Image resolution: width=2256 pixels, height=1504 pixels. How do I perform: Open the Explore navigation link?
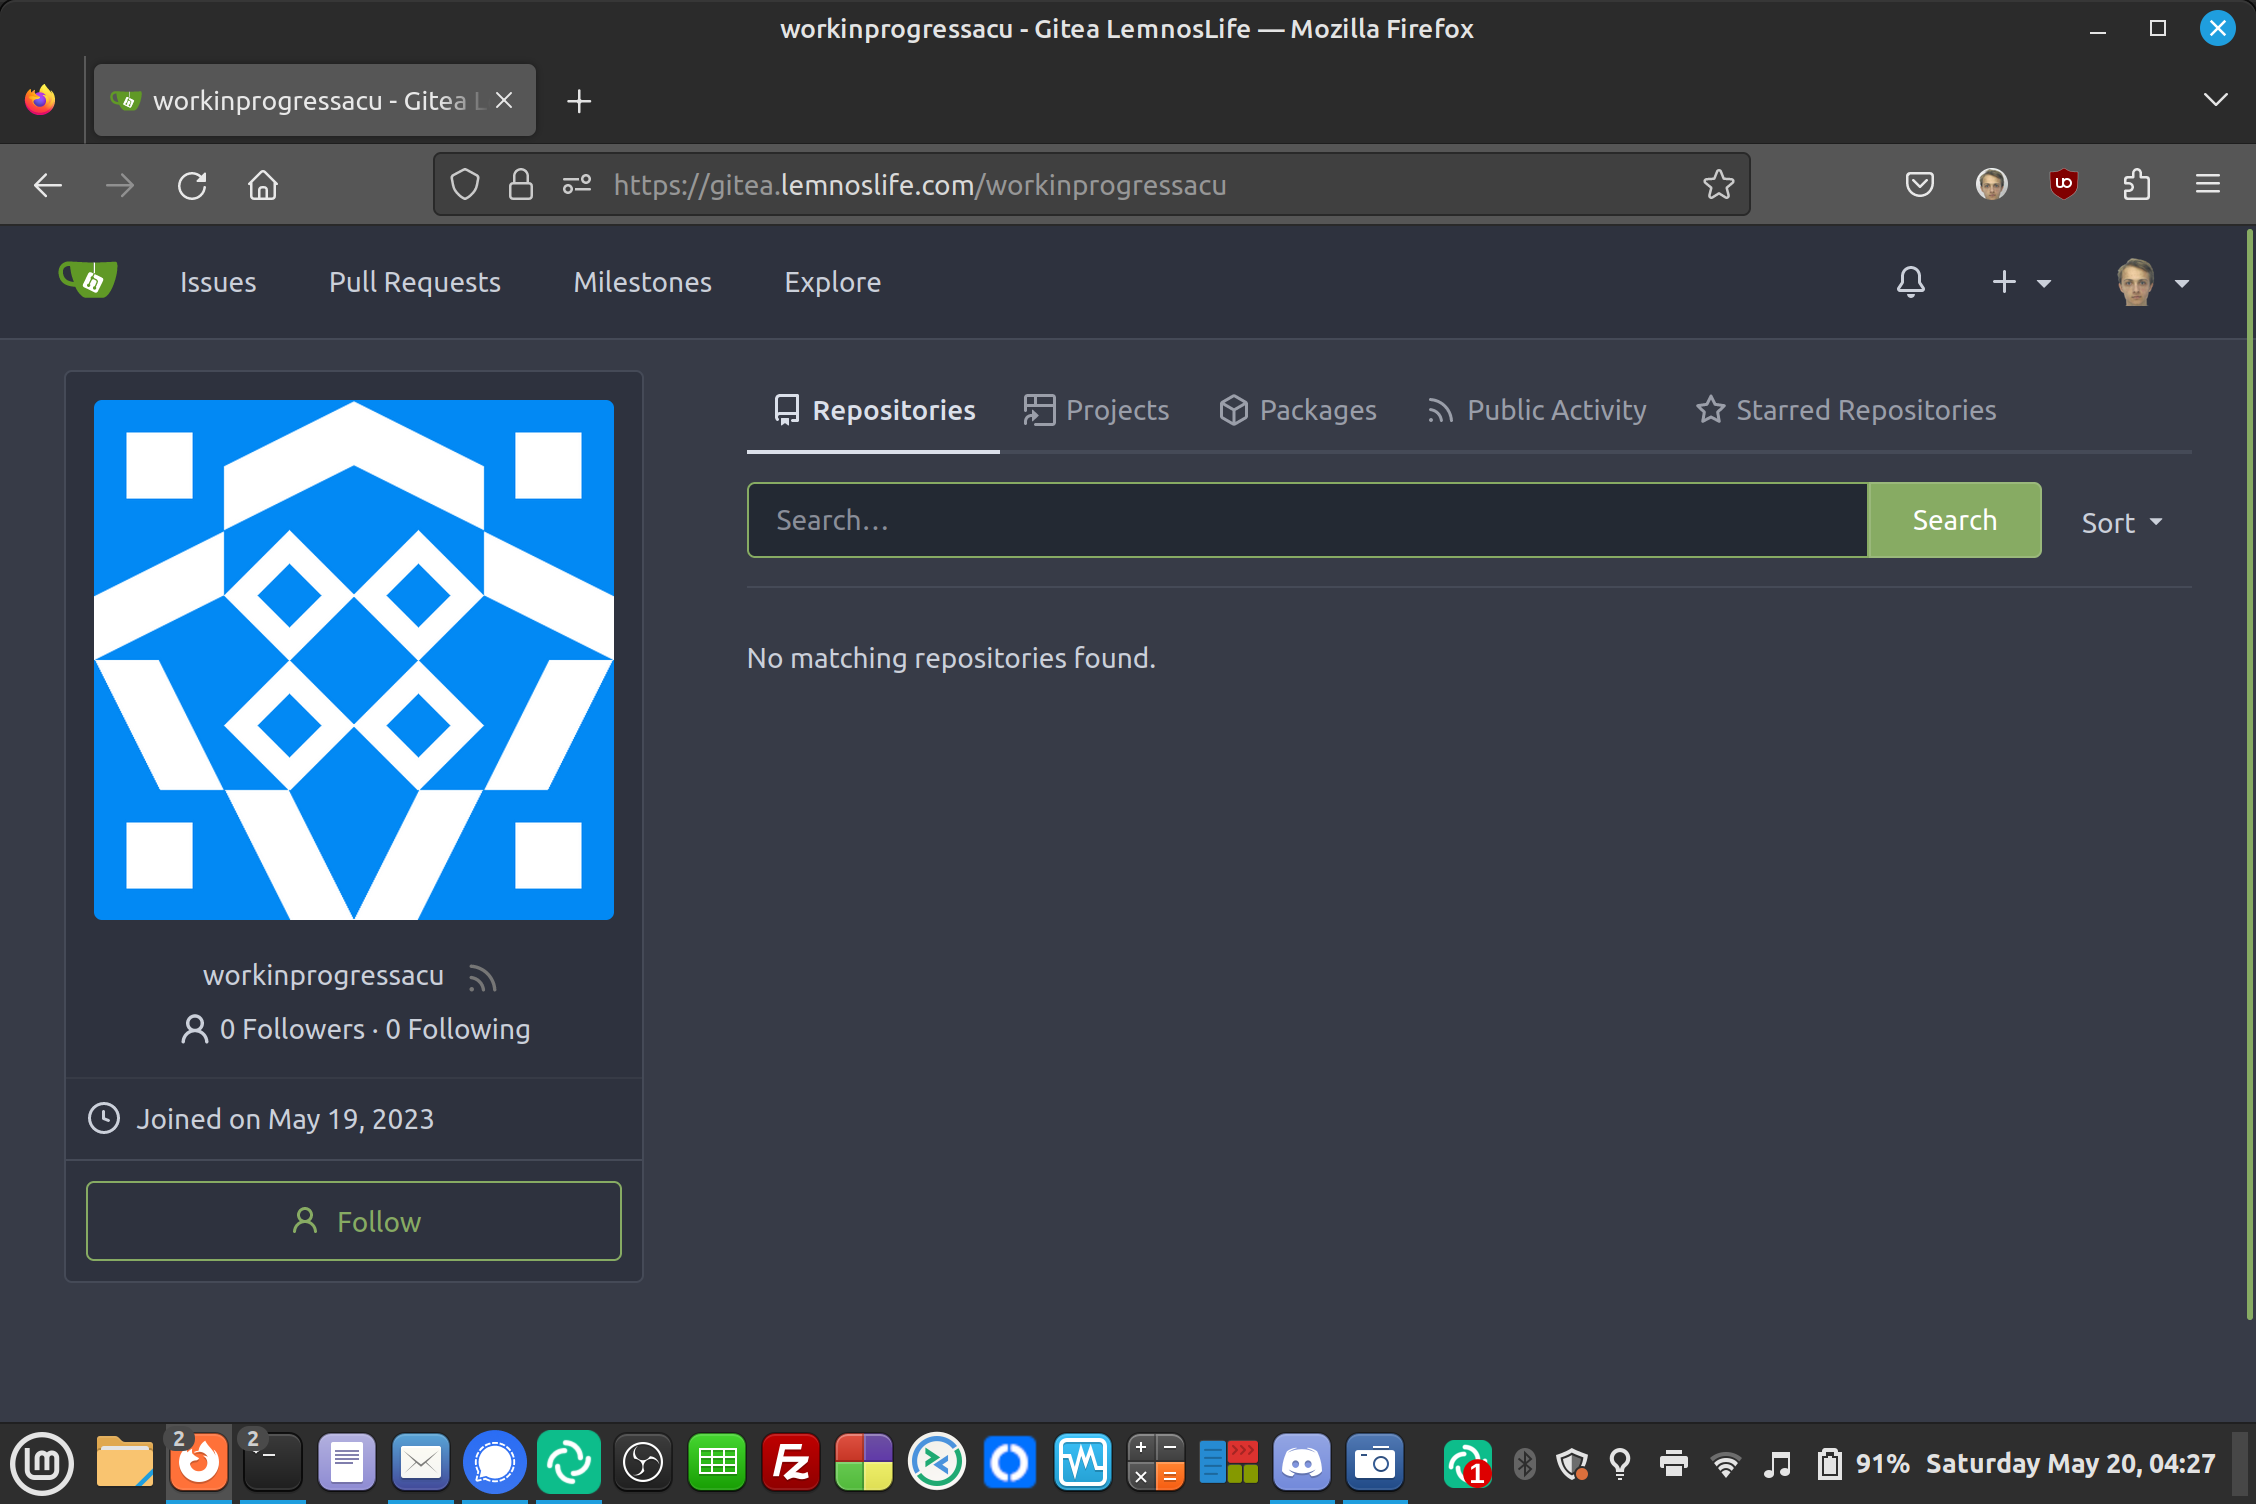pyautogui.click(x=832, y=282)
